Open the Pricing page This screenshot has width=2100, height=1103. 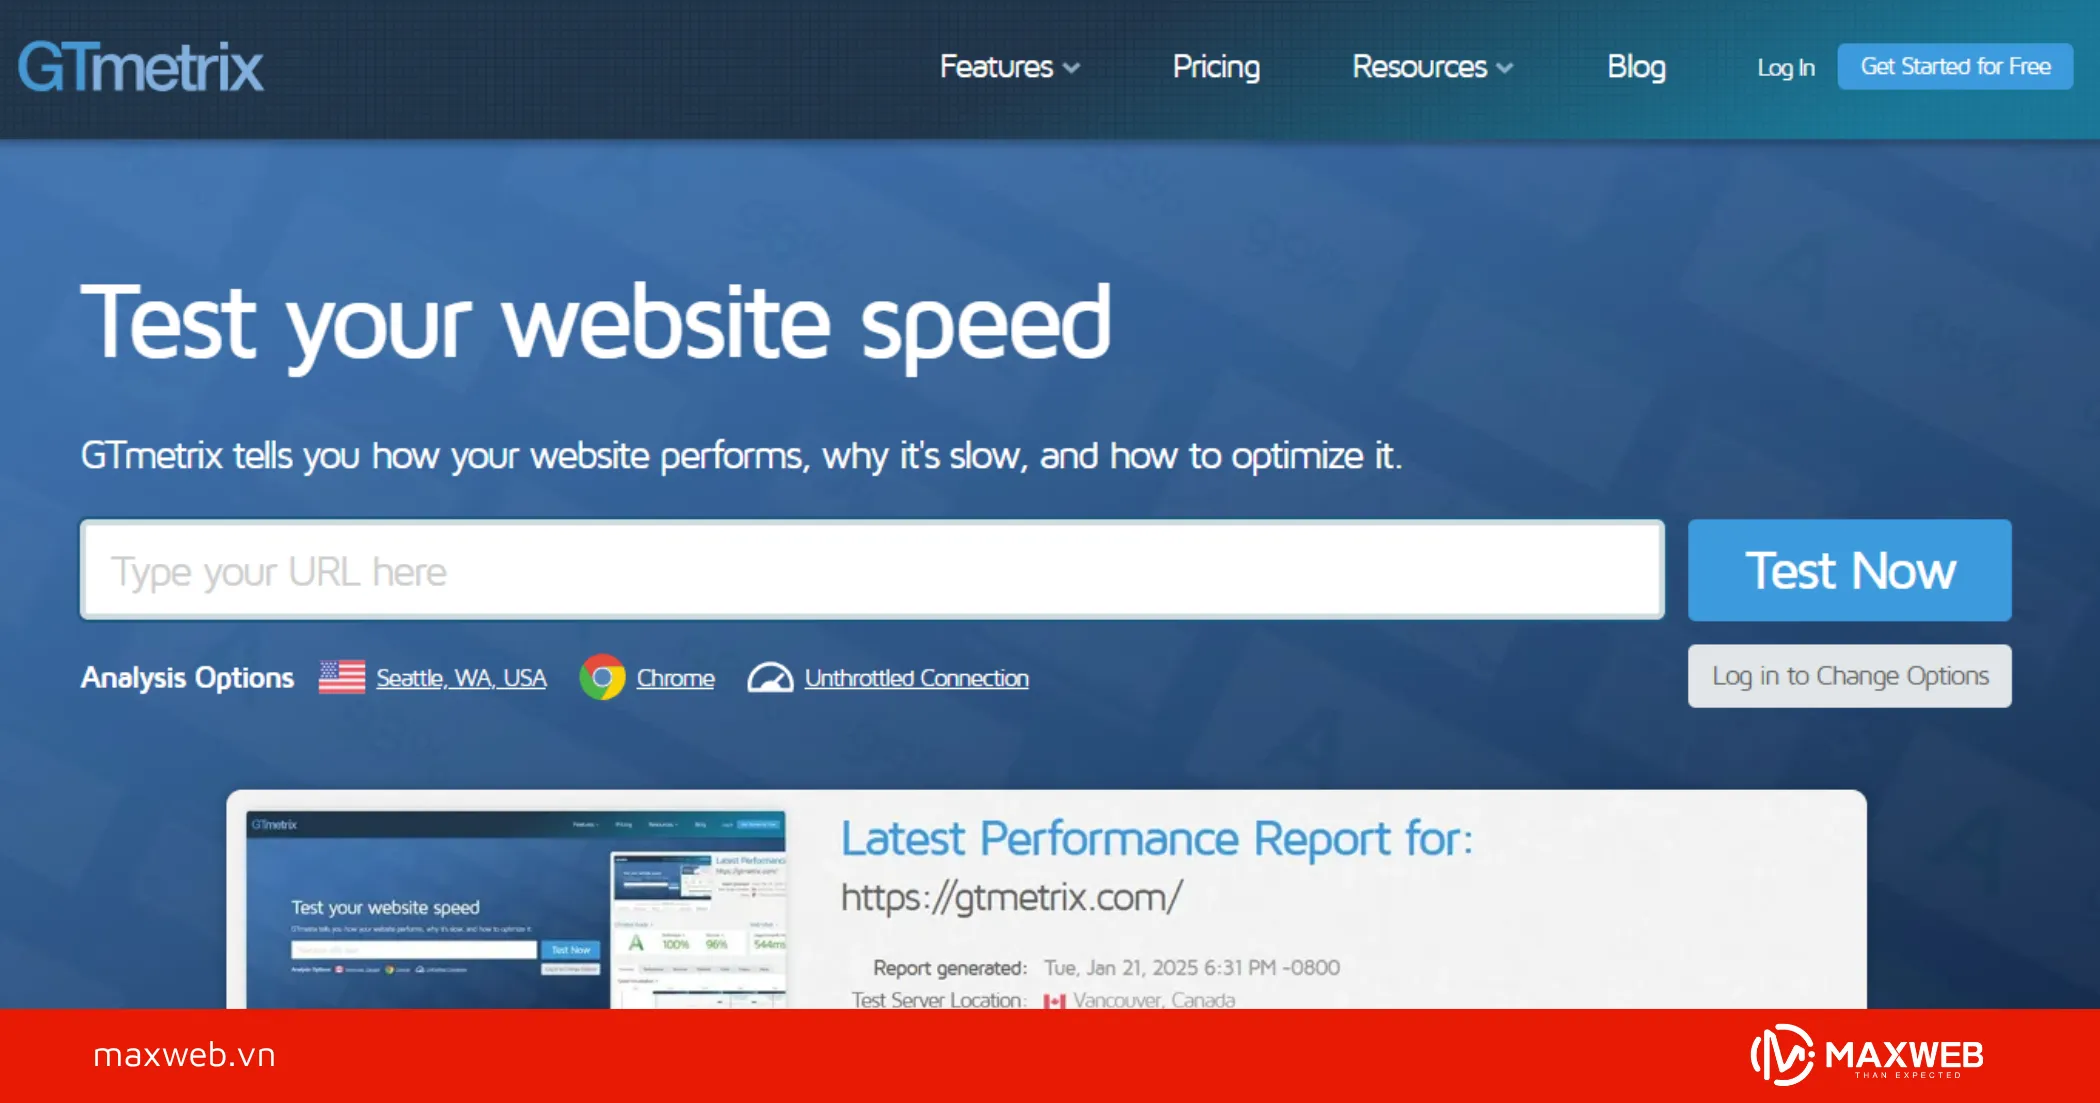1215,67
